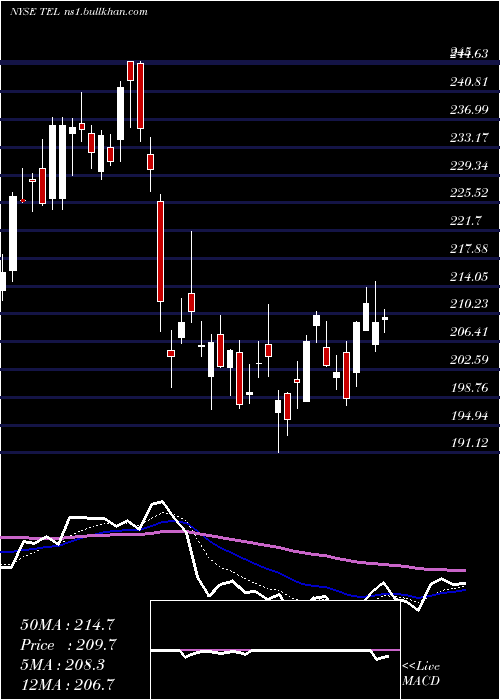Select the 236.99 price axis label
Screen dimensions: 500x700
tap(469, 110)
